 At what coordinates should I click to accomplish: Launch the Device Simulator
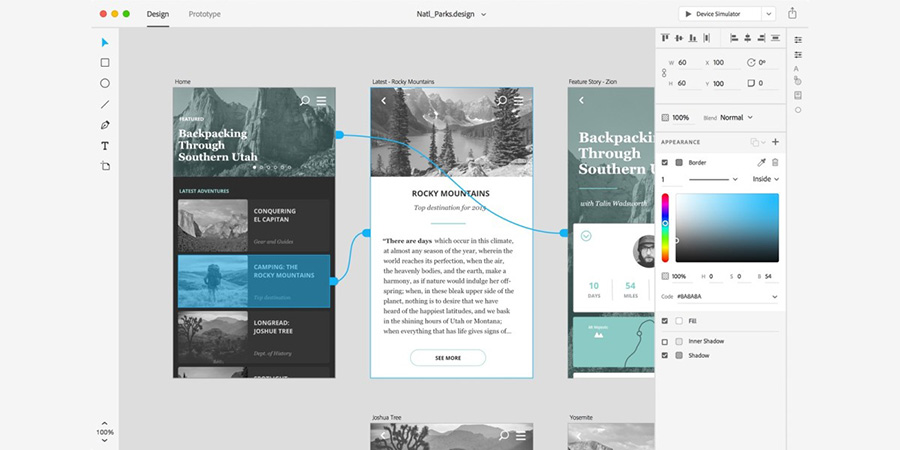click(x=720, y=14)
